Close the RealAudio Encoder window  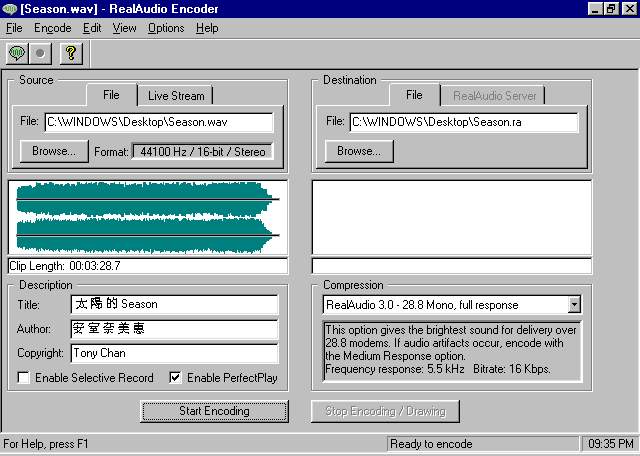(x=629, y=9)
